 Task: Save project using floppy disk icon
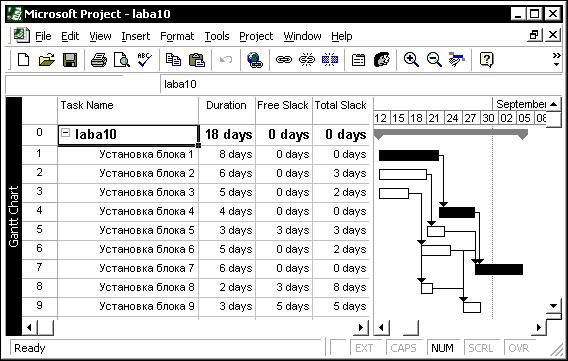pyautogui.click(x=70, y=60)
